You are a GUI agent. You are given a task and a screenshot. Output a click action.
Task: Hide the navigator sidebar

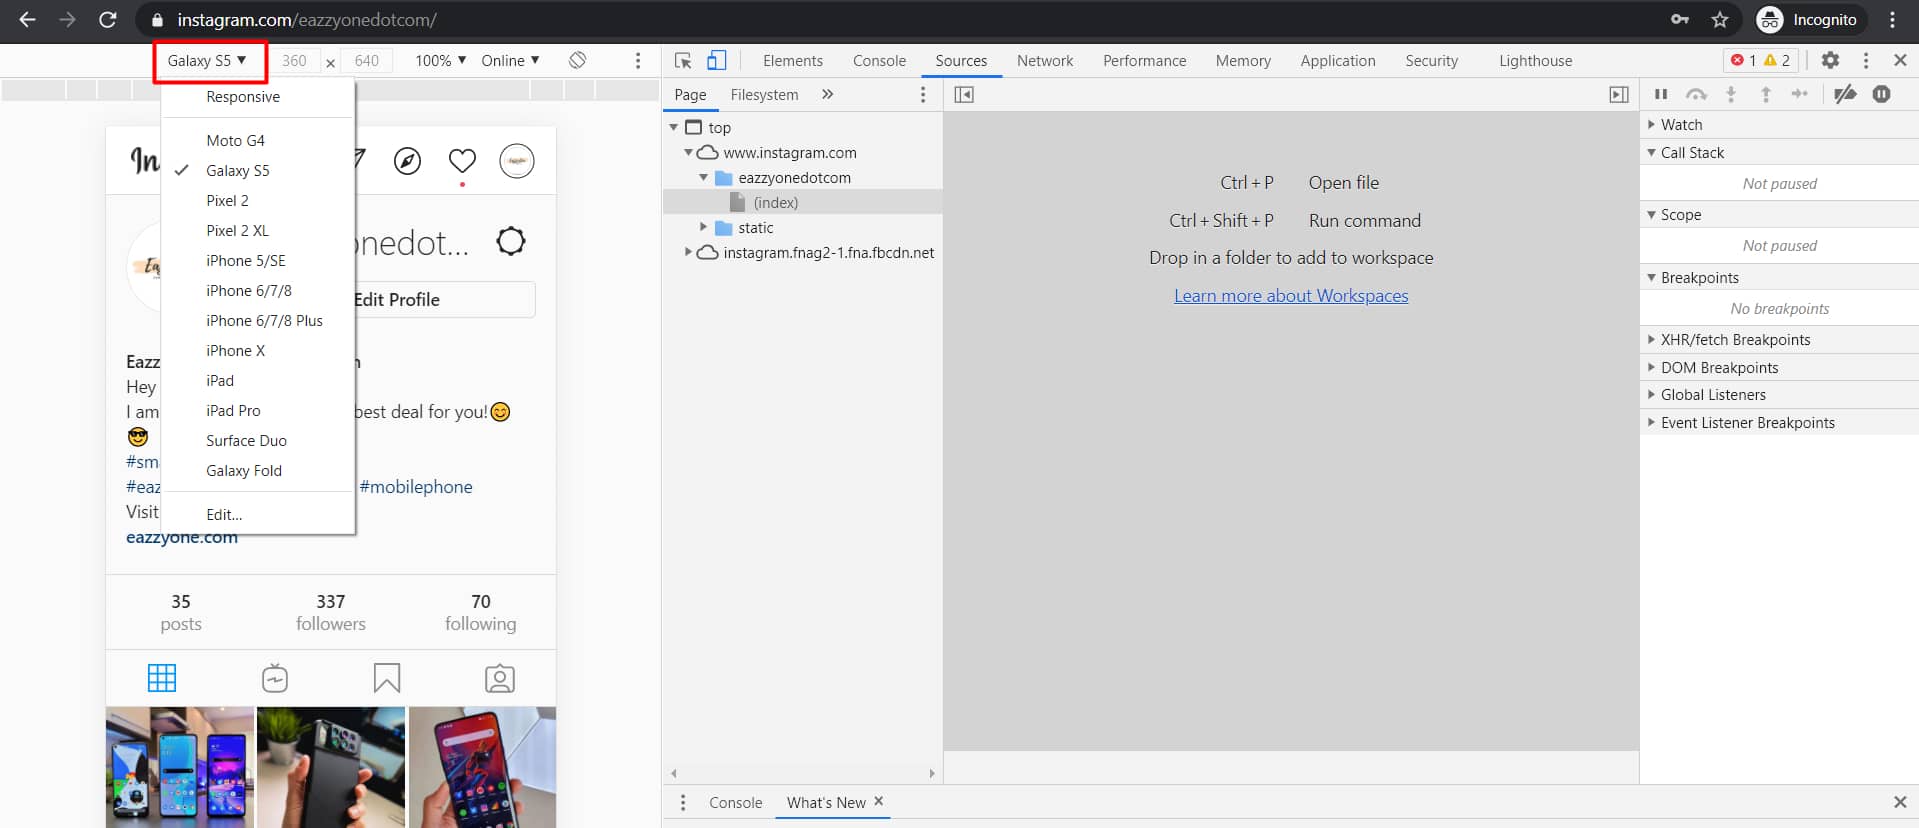point(964,95)
